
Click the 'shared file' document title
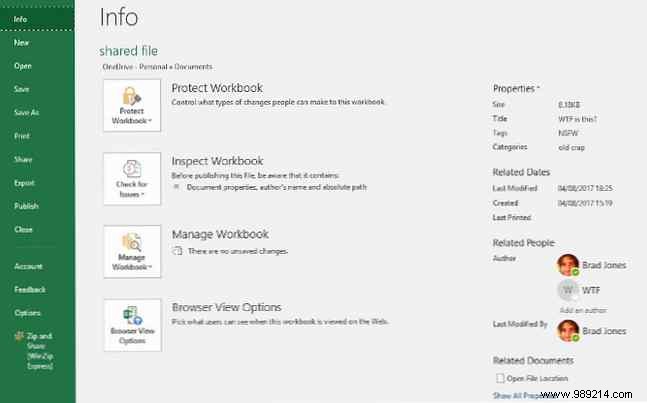click(x=128, y=51)
